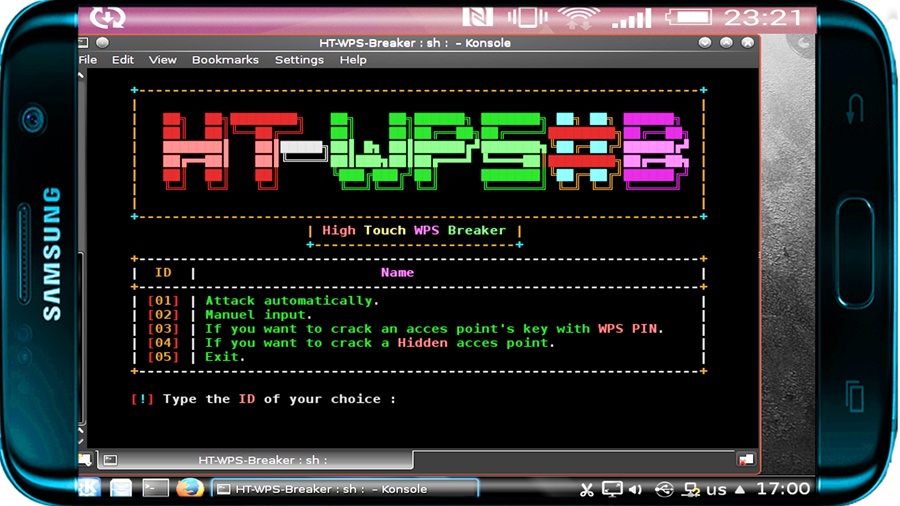Screen dimensions: 900x506
Task: Click the new tab icon in Konsole tab bar
Action: (x=85, y=459)
